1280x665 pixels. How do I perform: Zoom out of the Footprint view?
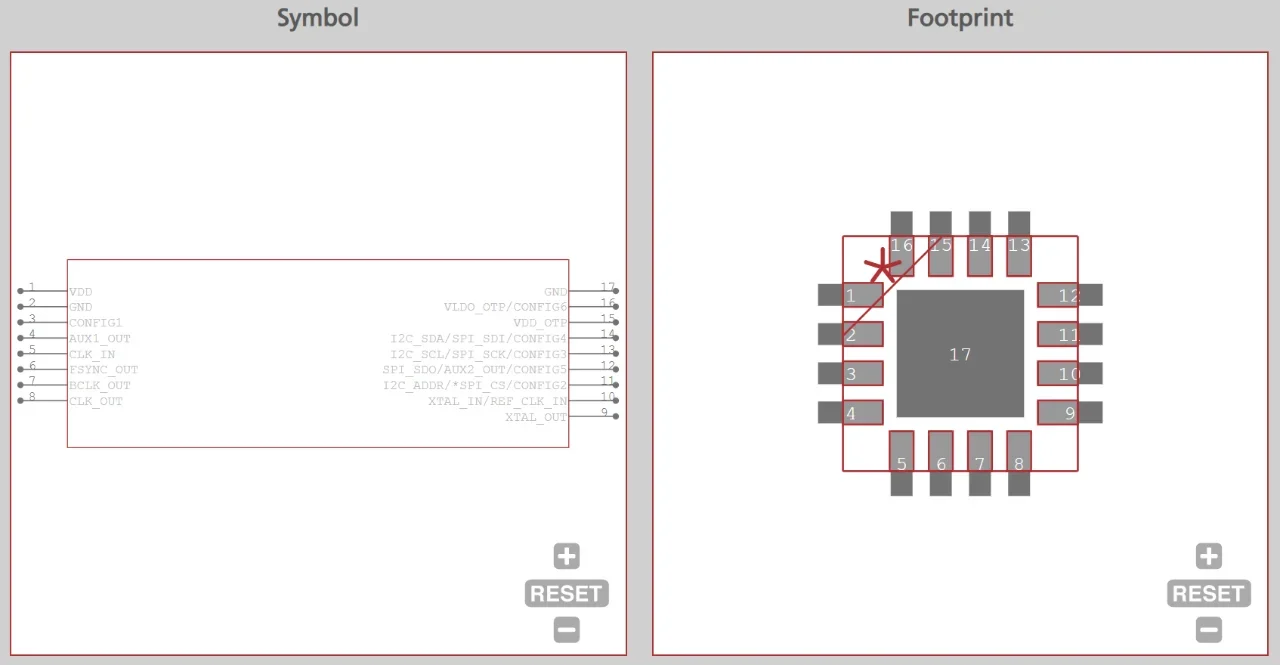point(1208,630)
